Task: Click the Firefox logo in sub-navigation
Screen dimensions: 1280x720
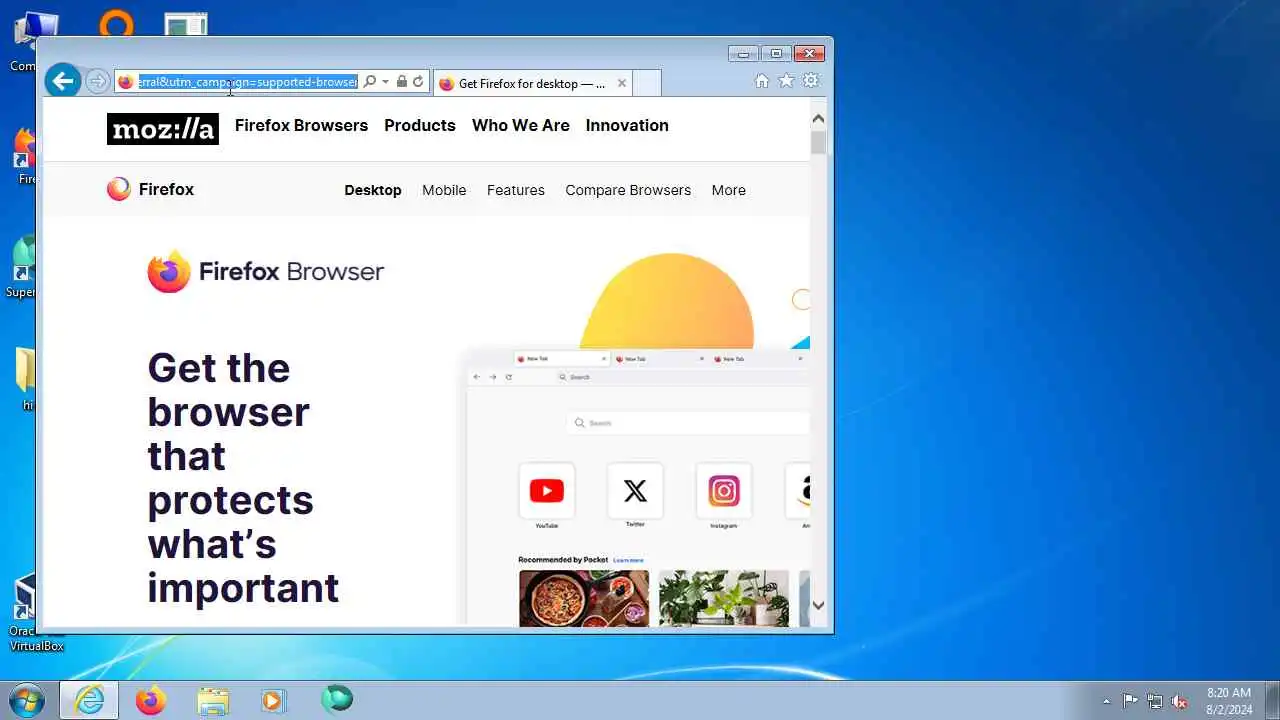Action: coord(150,189)
